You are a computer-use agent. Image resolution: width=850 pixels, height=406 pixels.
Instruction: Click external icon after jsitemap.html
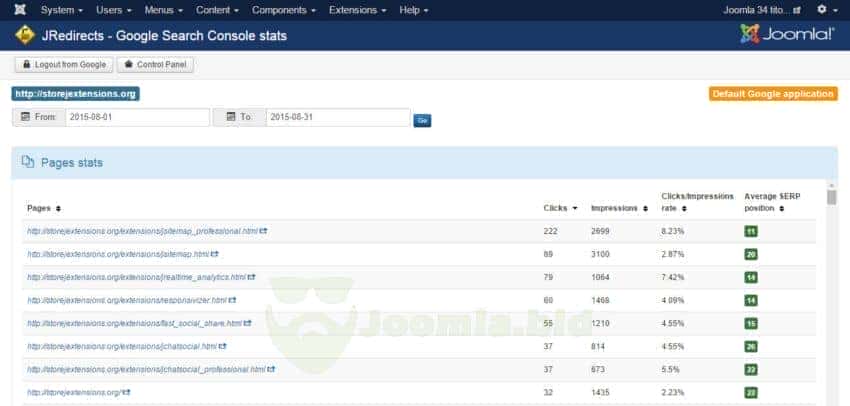click(x=215, y=254)
